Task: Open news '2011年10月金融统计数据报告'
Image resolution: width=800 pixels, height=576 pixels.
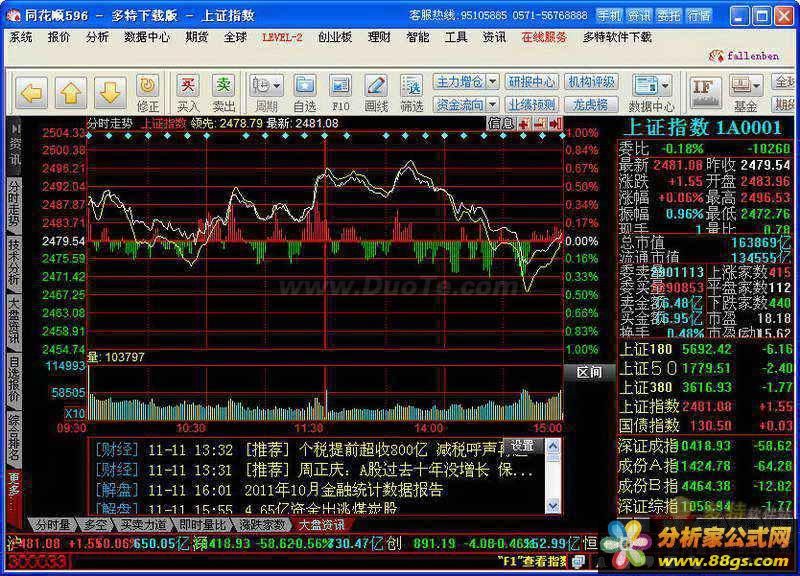Action: point(343,490)
